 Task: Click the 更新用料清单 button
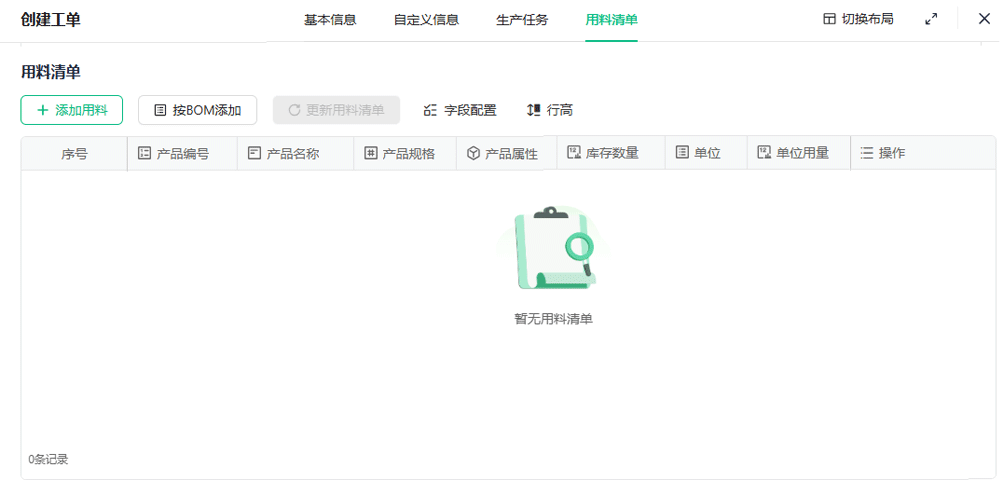[336, 110]
